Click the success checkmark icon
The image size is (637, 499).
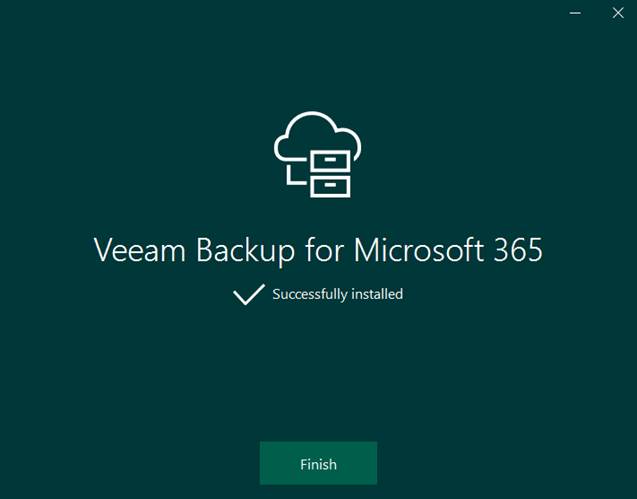pyautogui.click(x=249, y=294)
